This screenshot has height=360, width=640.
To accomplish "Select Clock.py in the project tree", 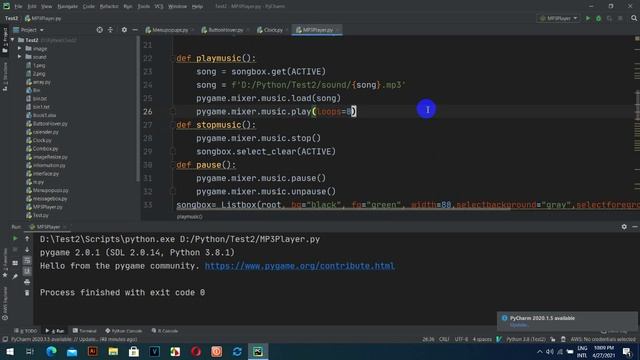I will tap(39, 140).
